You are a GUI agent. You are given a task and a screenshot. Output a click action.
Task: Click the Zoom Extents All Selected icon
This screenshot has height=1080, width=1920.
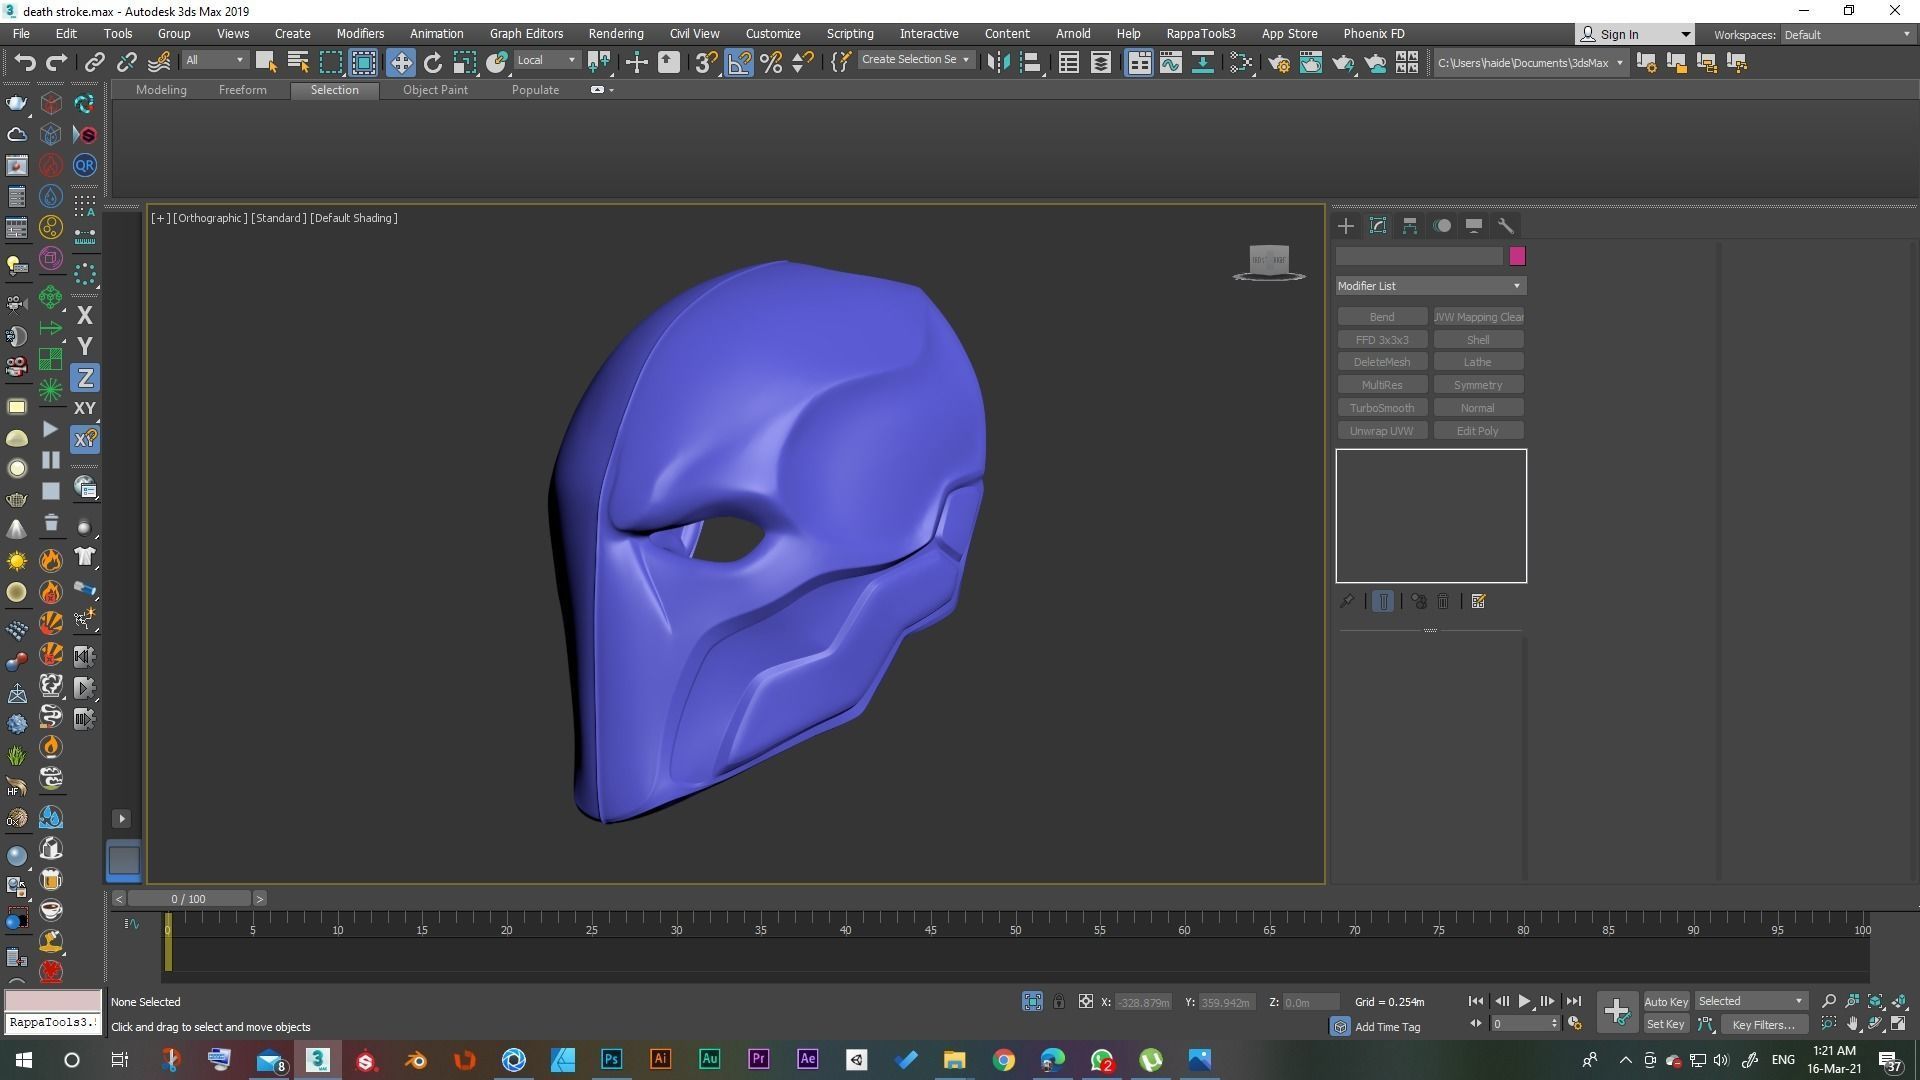click(x=1899, y=1001)
